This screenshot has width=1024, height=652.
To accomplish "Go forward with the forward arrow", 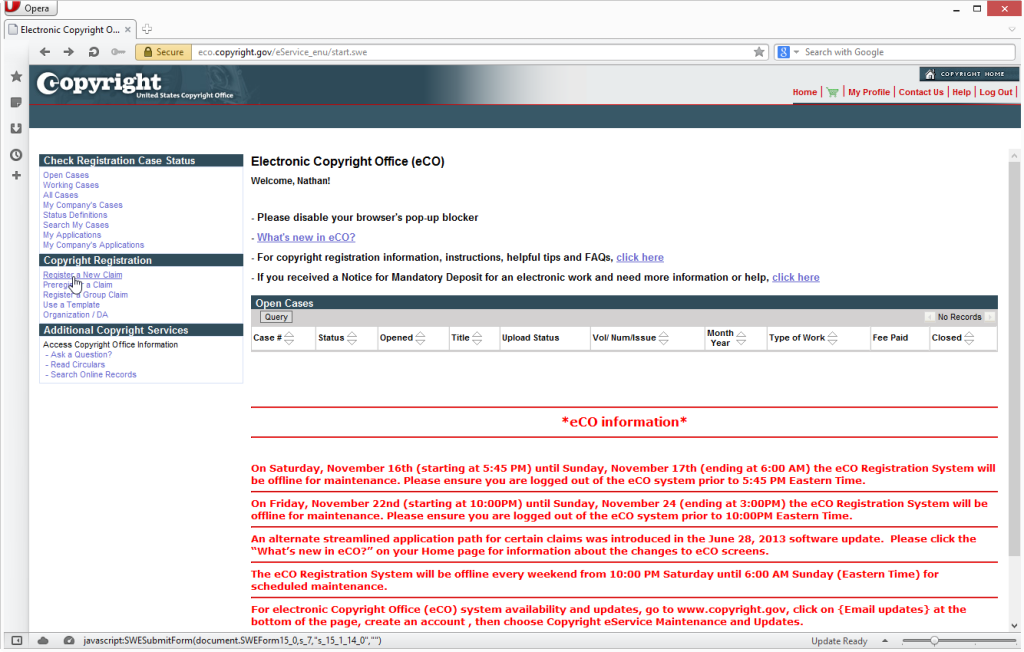I will click(x=69, y=52).
